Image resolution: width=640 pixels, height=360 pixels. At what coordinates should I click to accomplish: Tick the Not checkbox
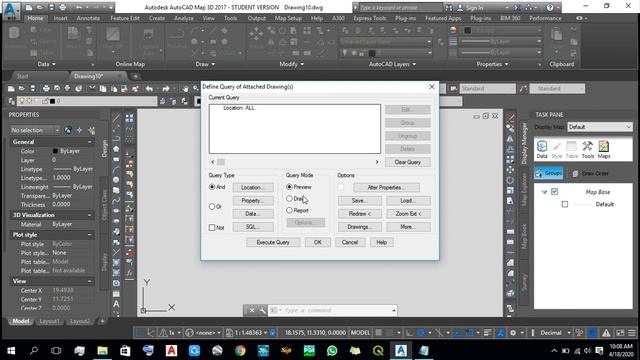[212, 227]
